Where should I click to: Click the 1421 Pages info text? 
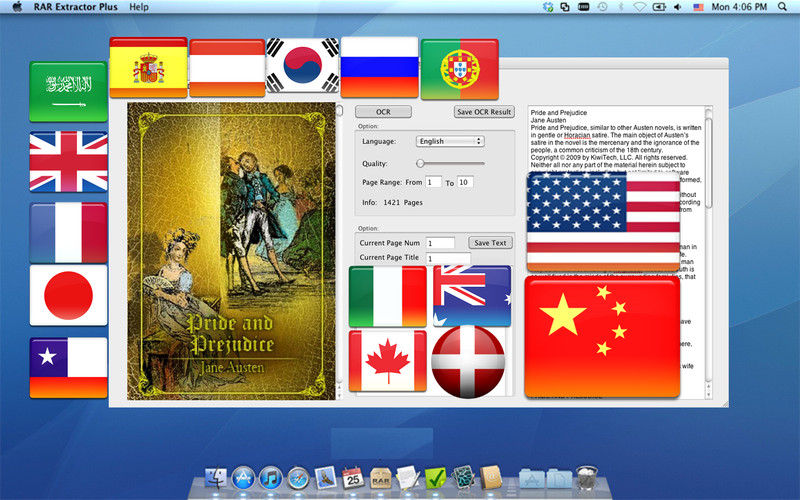[x=403, y=203]
